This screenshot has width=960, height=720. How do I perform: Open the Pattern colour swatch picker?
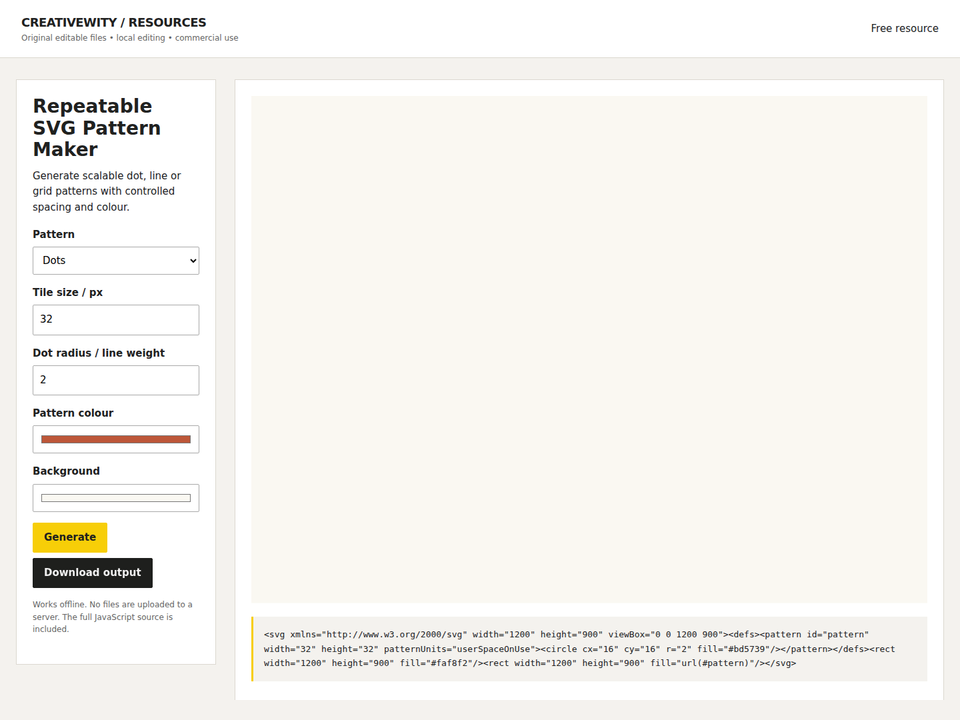(116, 440)
